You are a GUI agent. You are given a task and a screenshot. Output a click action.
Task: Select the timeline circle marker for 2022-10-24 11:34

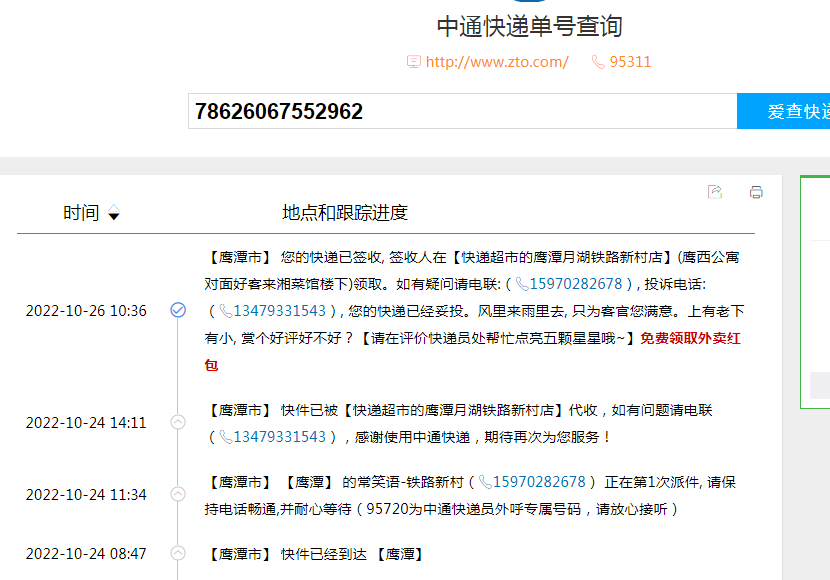178,494
